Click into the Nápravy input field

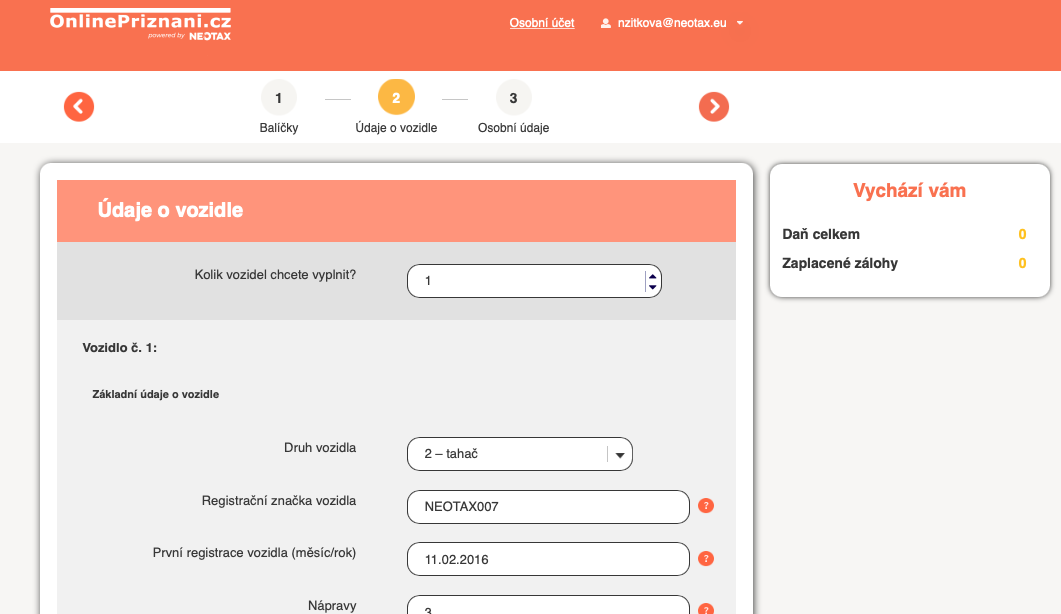(x=548, y=606)
